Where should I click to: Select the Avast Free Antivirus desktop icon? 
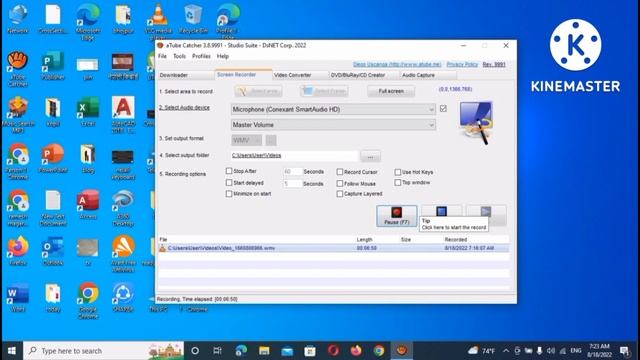pyautogui.click(x=123, y=254)
